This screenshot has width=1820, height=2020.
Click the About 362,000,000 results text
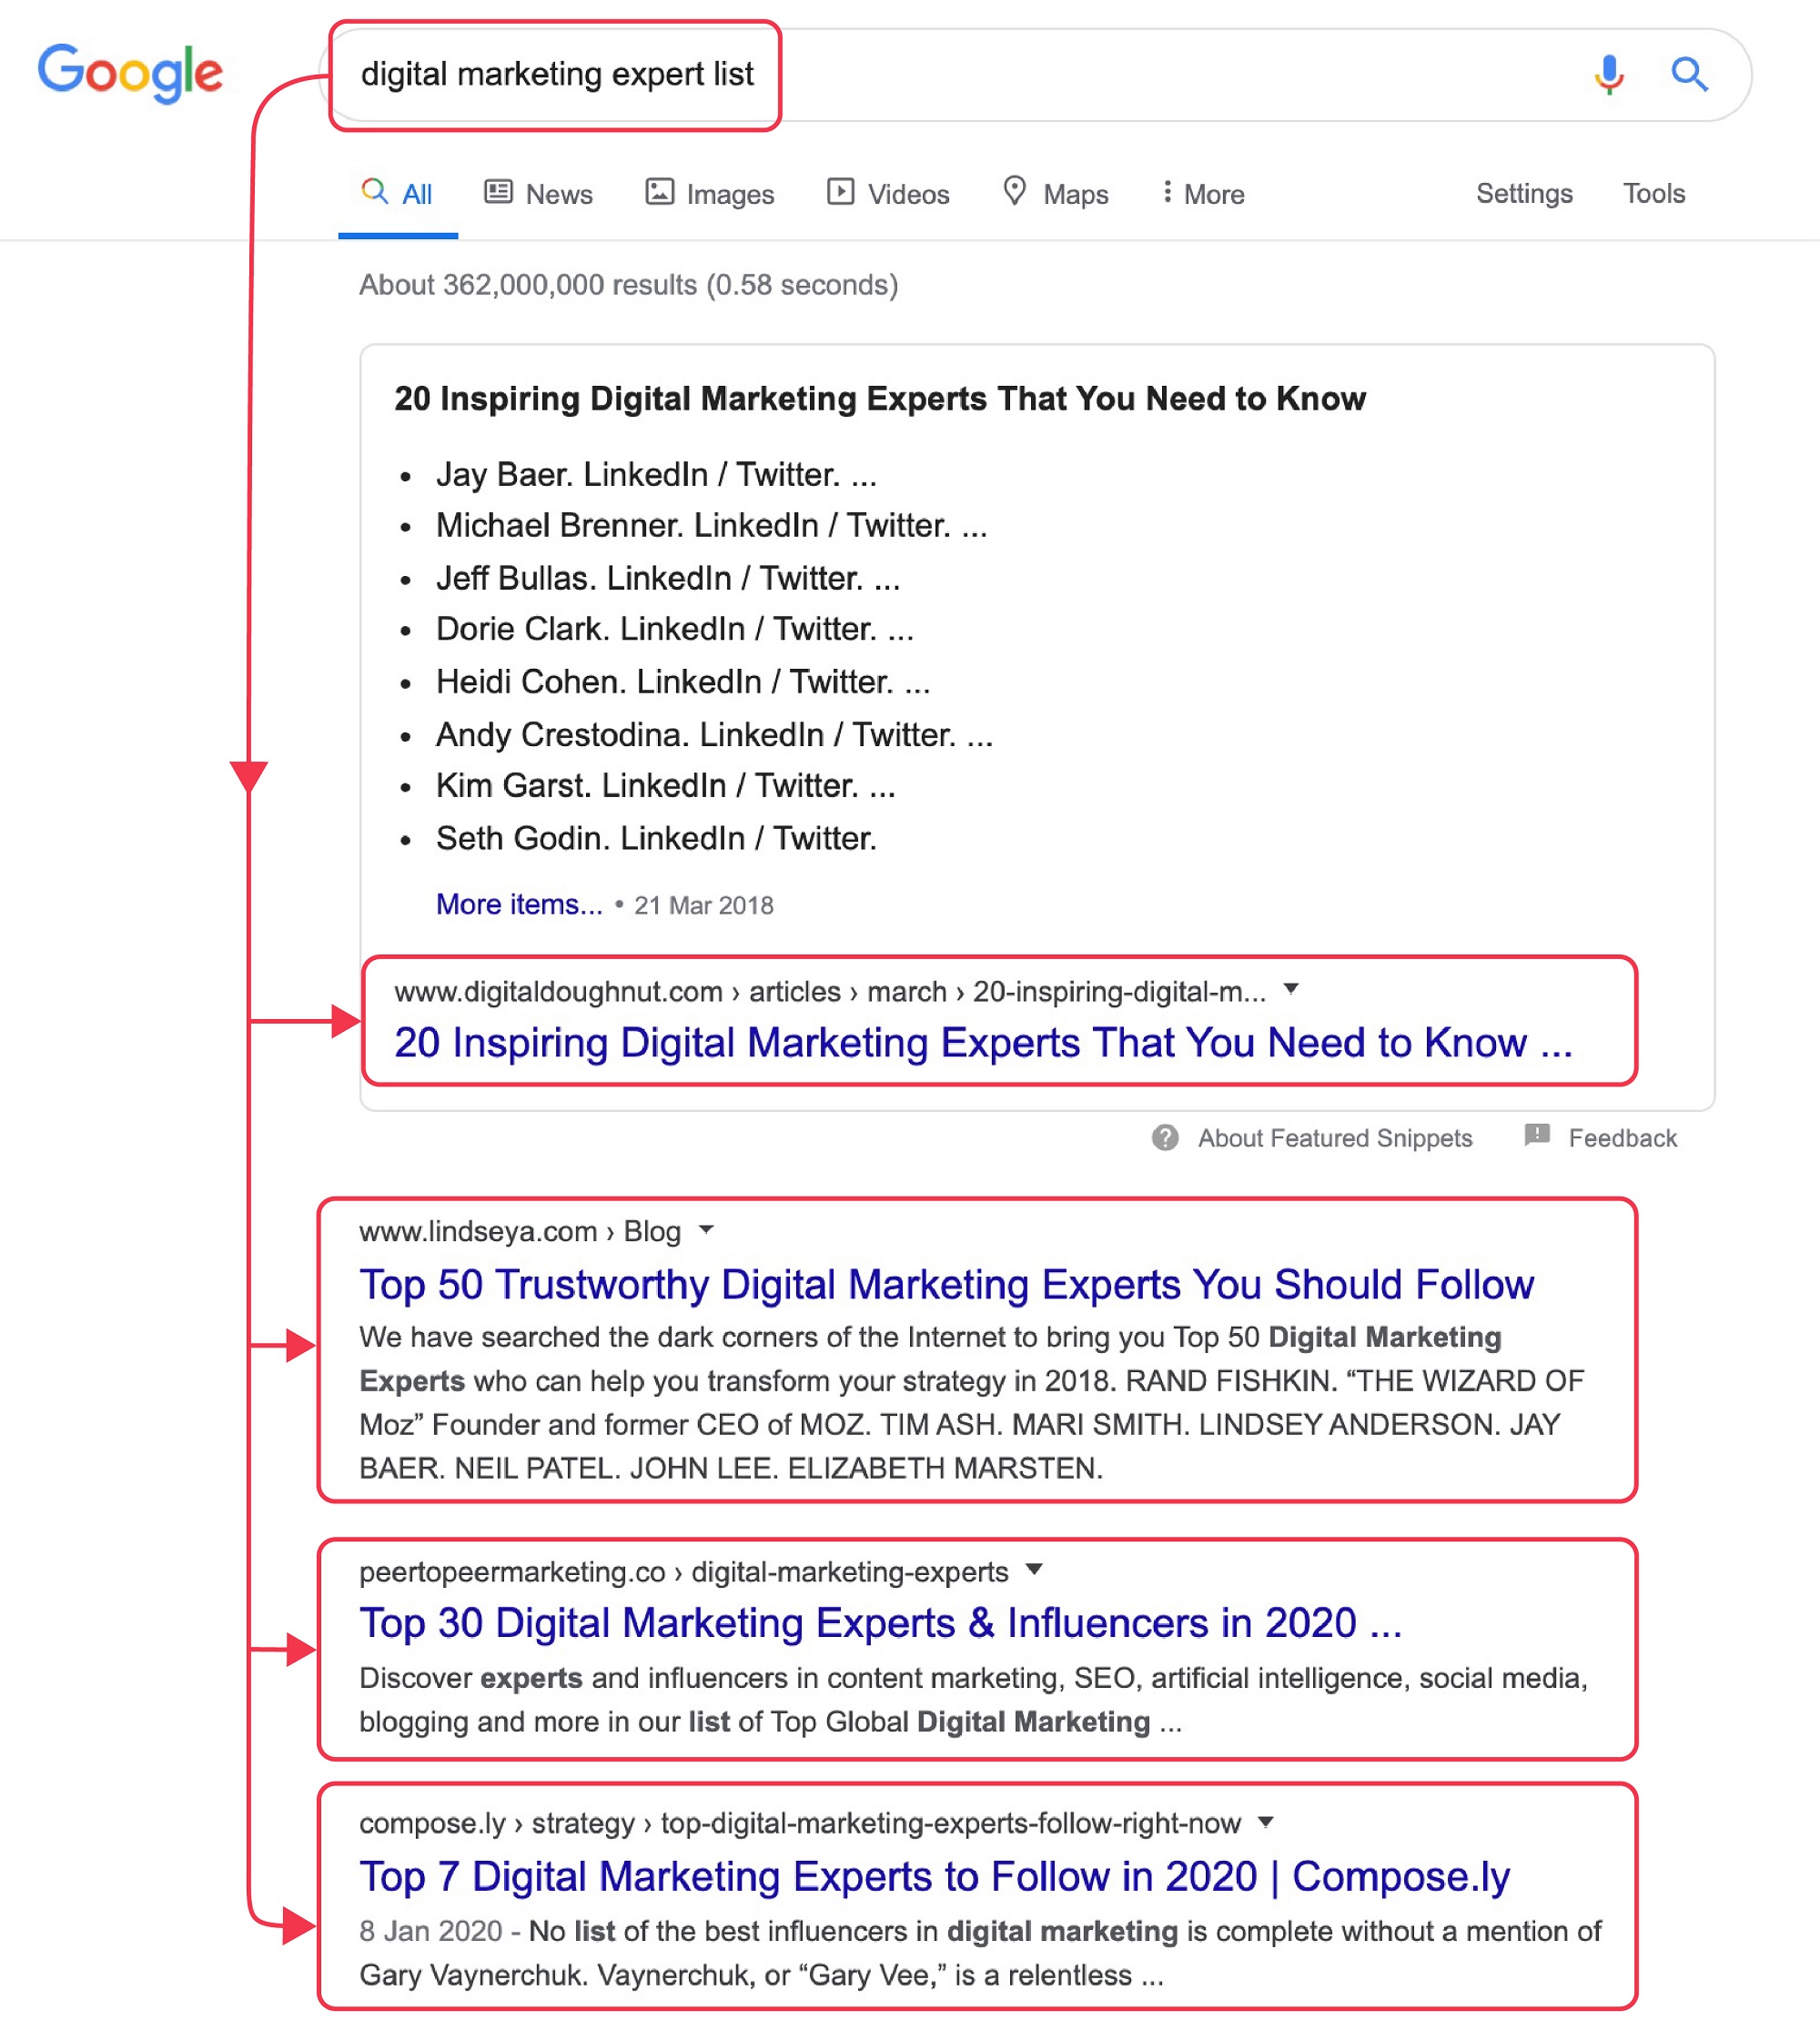(x=629, y=285)
